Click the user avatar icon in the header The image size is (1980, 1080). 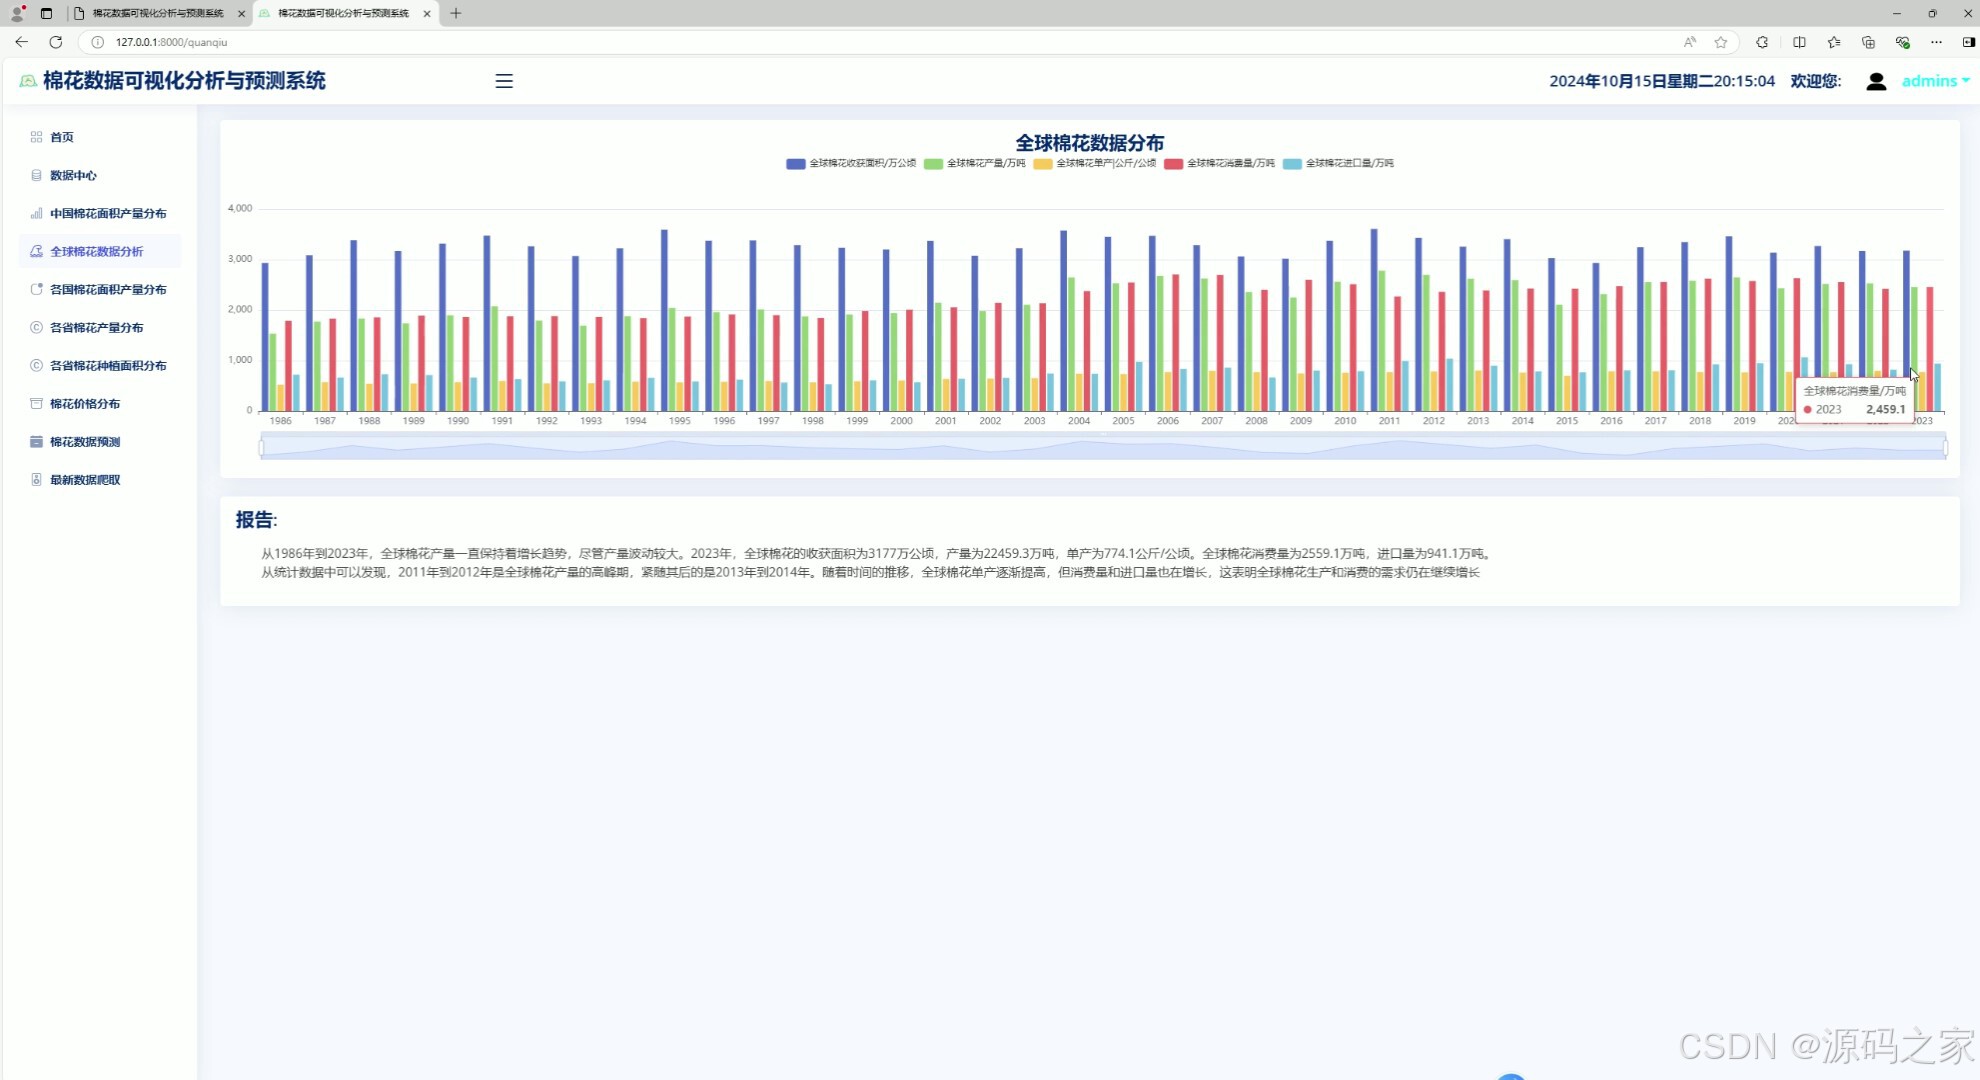(x=1875, y=81)
